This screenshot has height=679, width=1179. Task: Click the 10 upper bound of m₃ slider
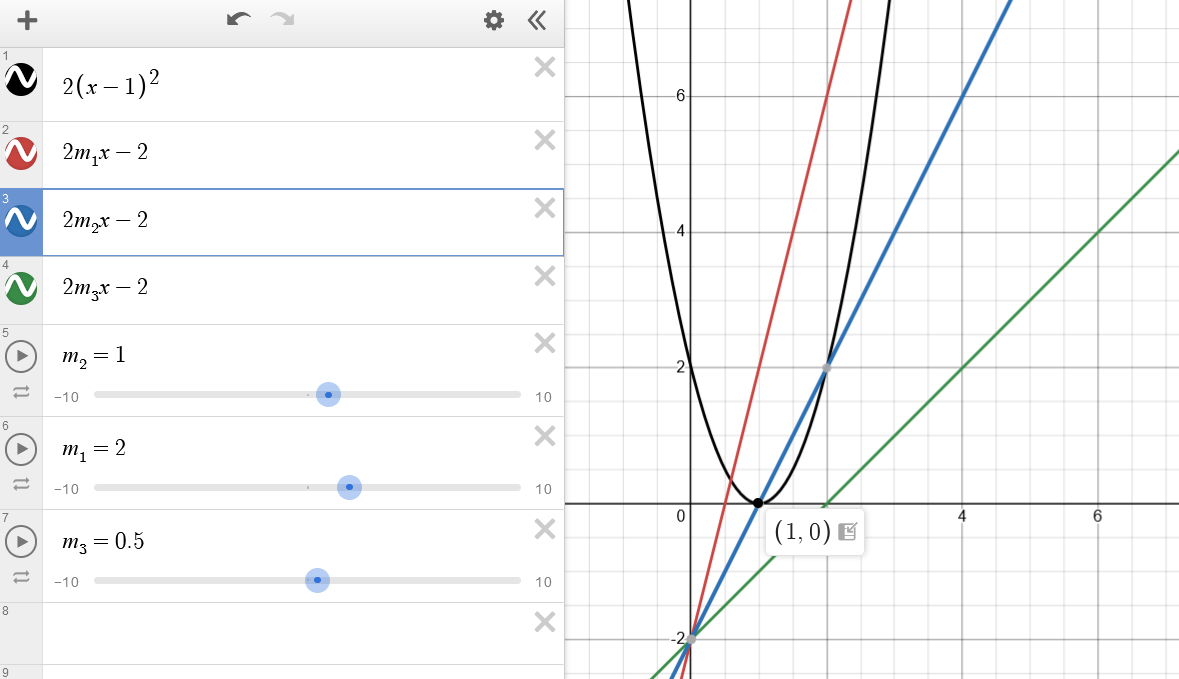pos(543,582)
